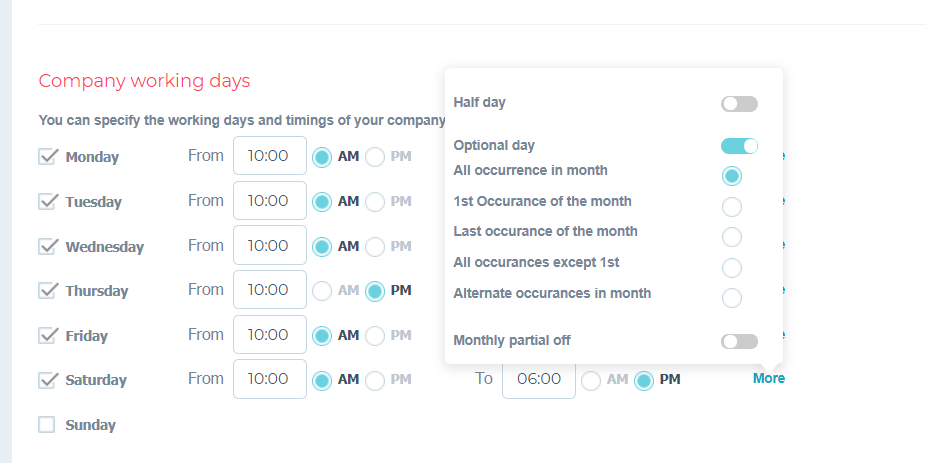Check the Sunday checkbox

tap(47, 425)
